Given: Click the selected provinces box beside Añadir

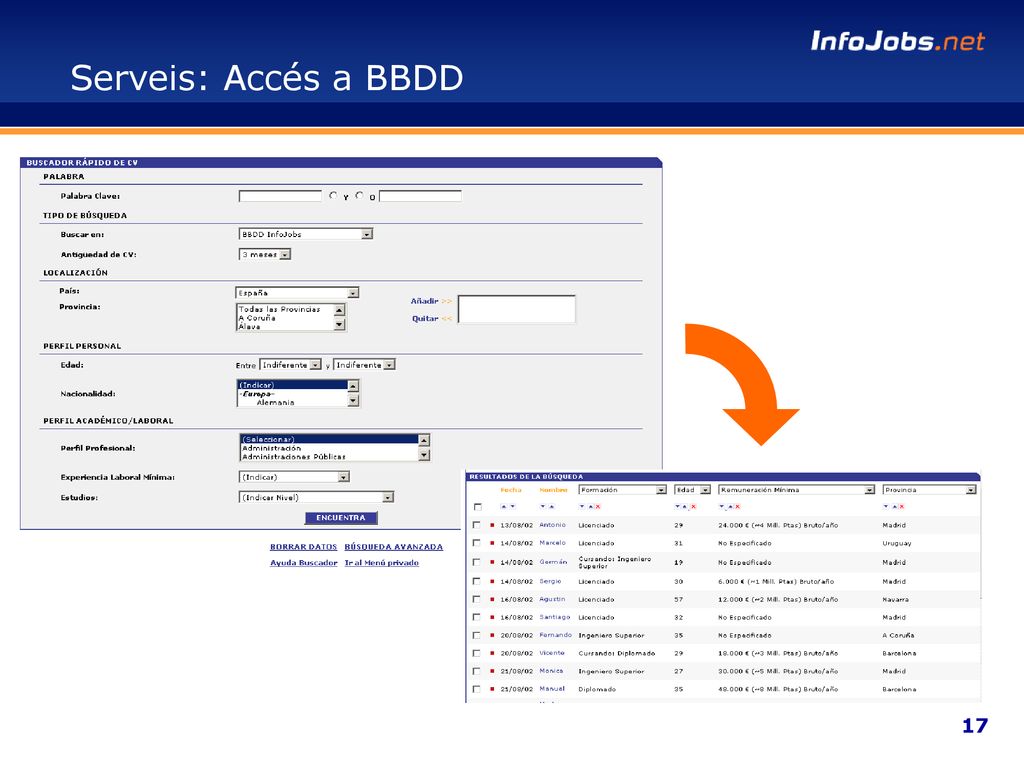Looking at the screenshot, I should point(517,309).
